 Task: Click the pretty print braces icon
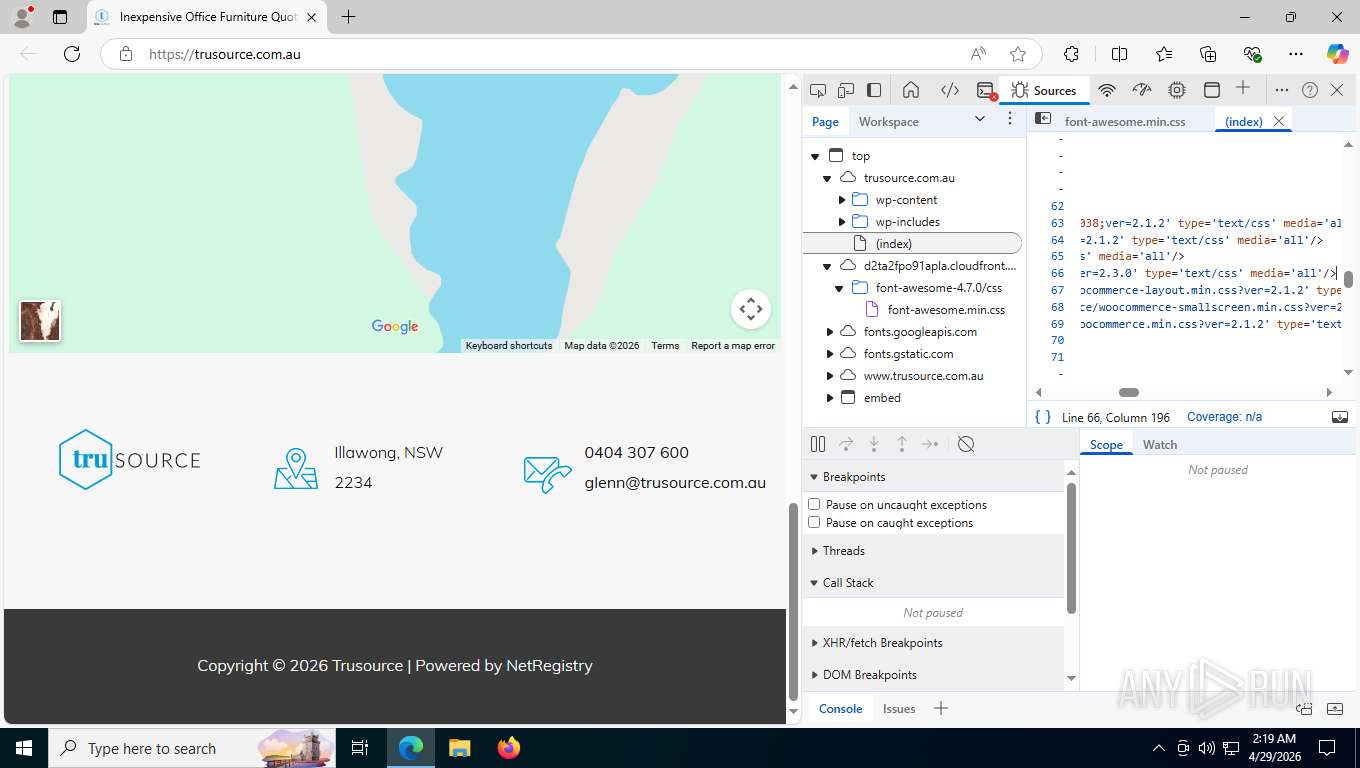pyautogui.click(x=1043, y=417)
